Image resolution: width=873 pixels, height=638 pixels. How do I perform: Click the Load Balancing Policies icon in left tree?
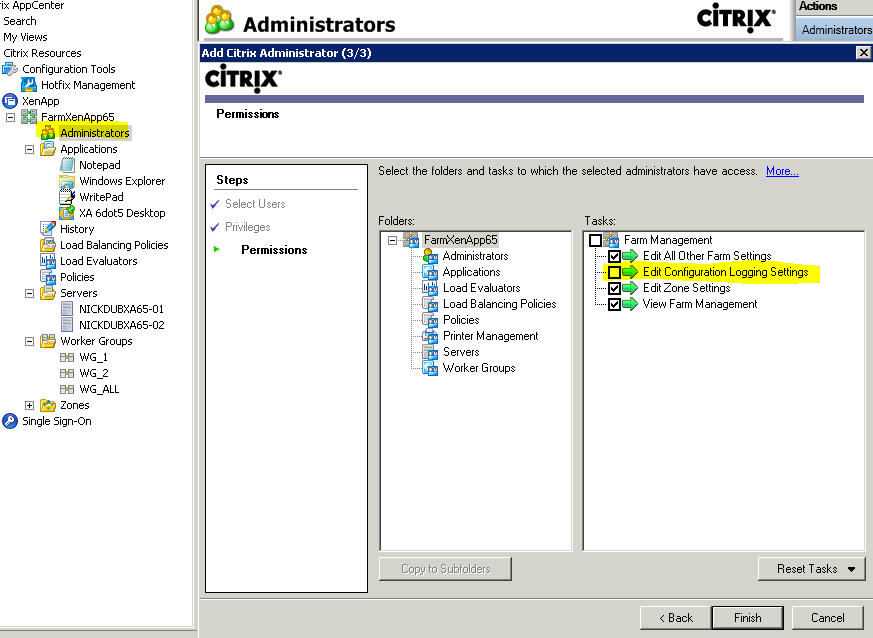[48, 245]
